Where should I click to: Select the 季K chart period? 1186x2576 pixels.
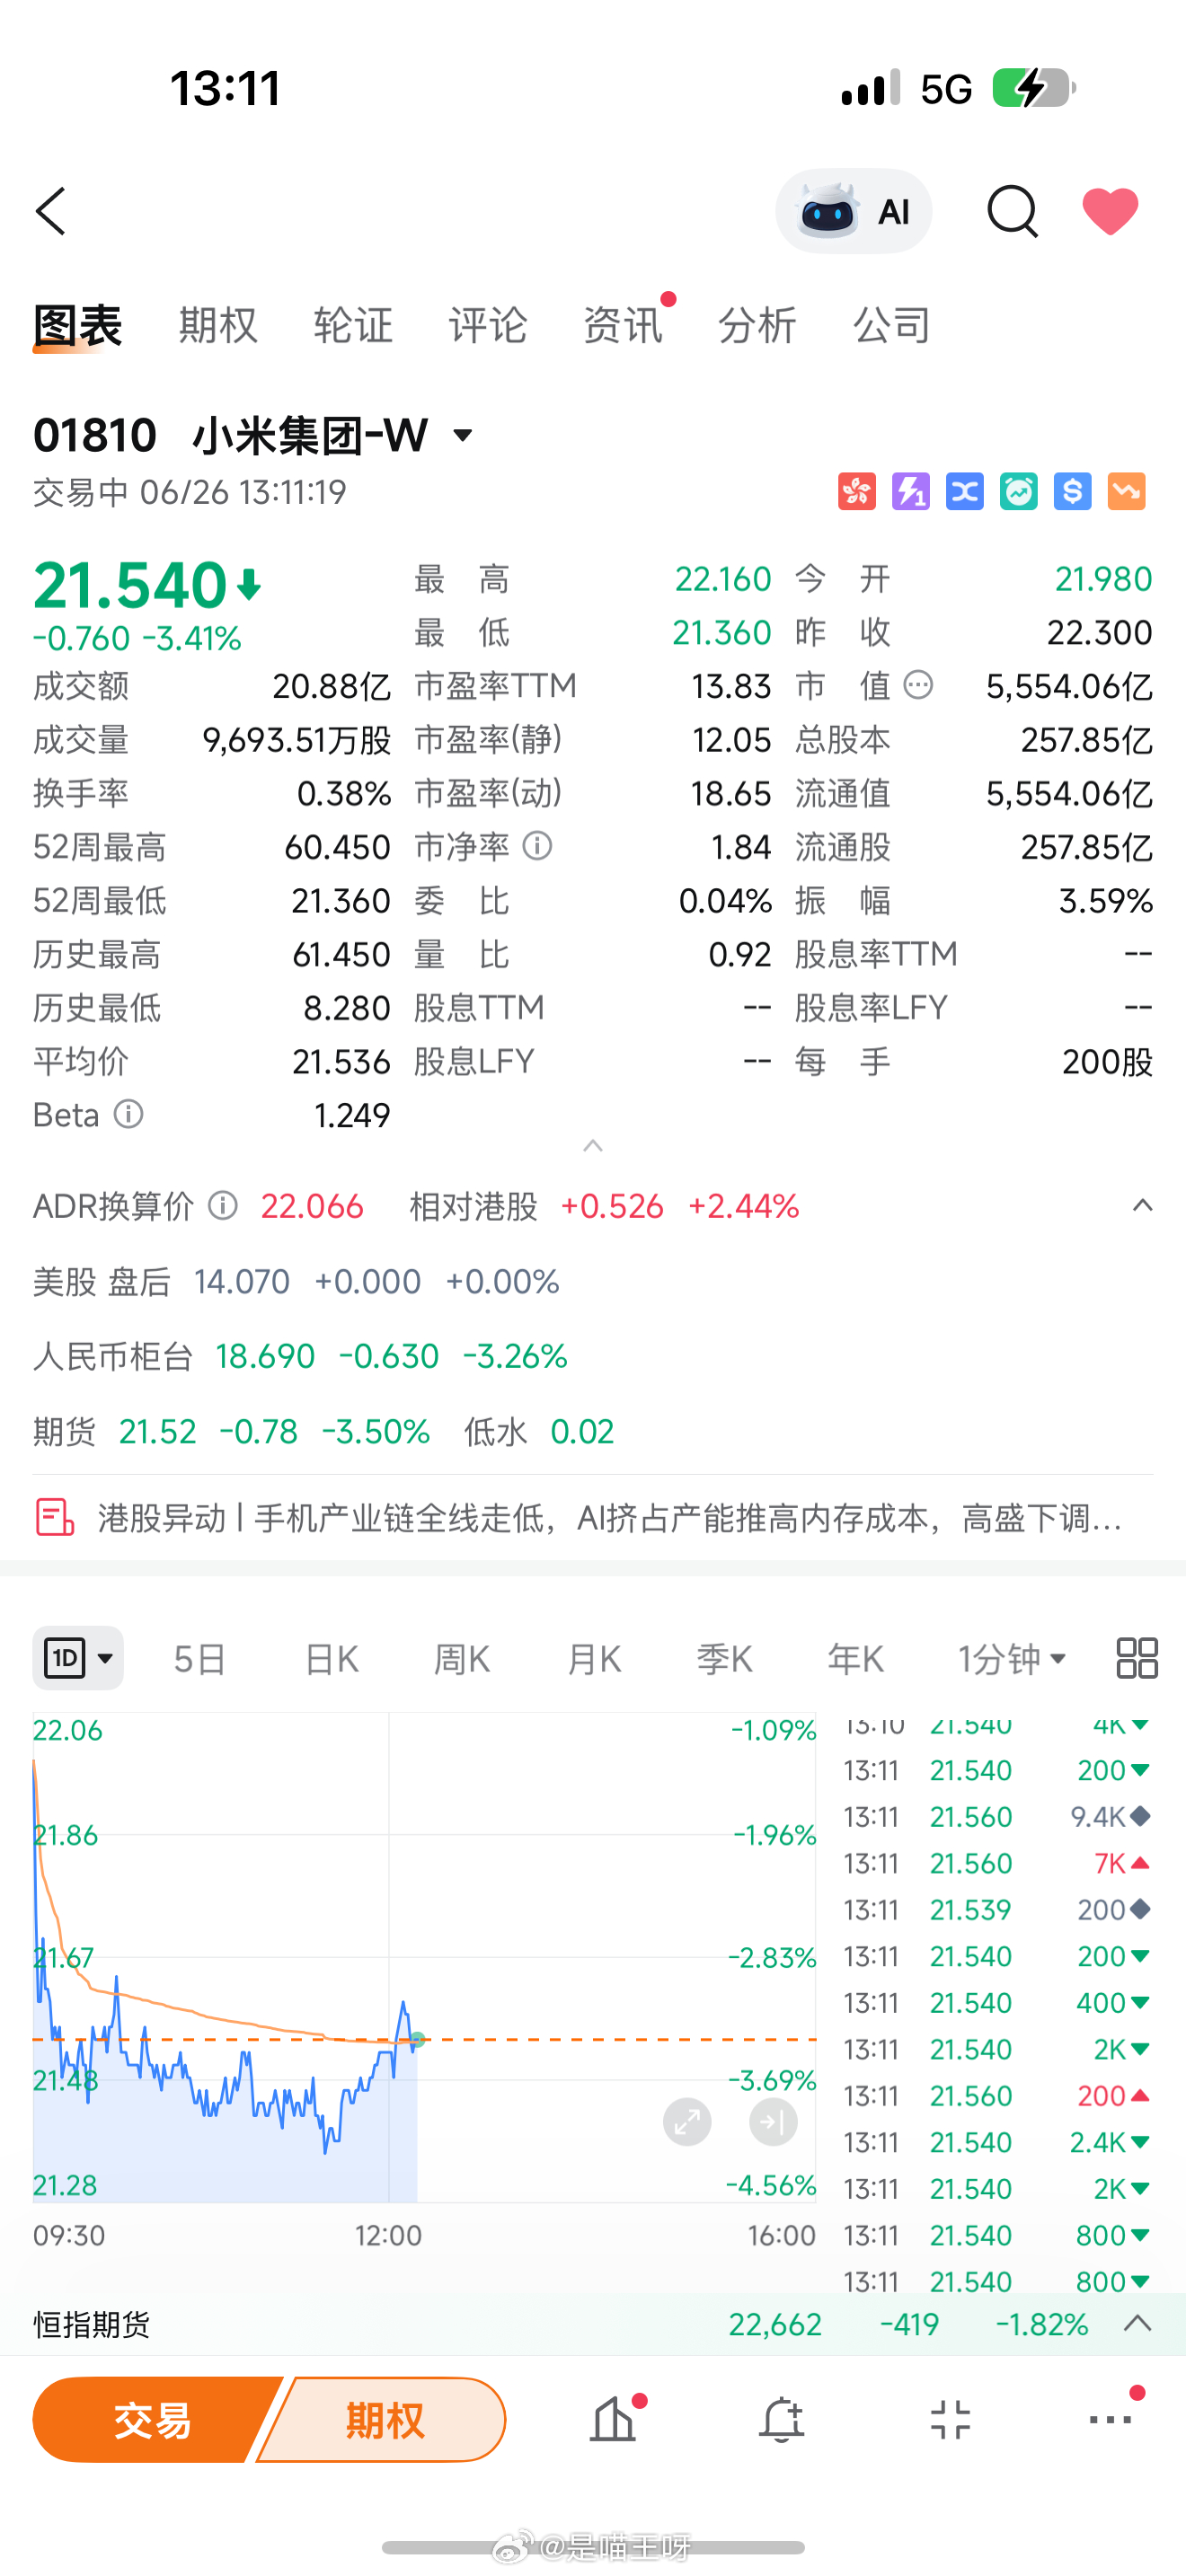coord(724,1659)
